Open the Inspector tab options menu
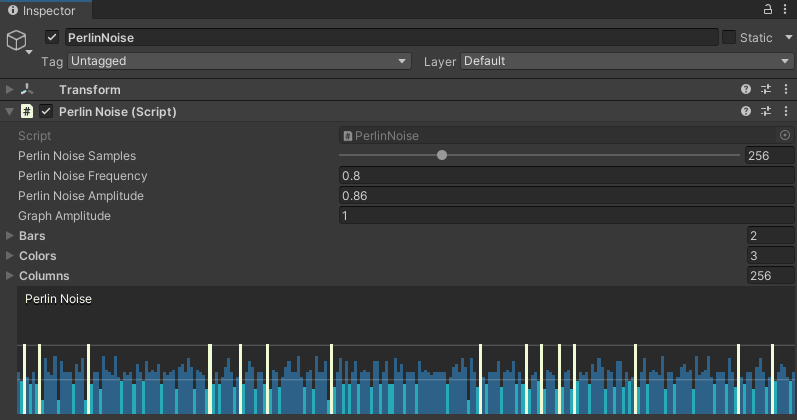This screenshot has width=797, height=420. (x=785, y=9)
